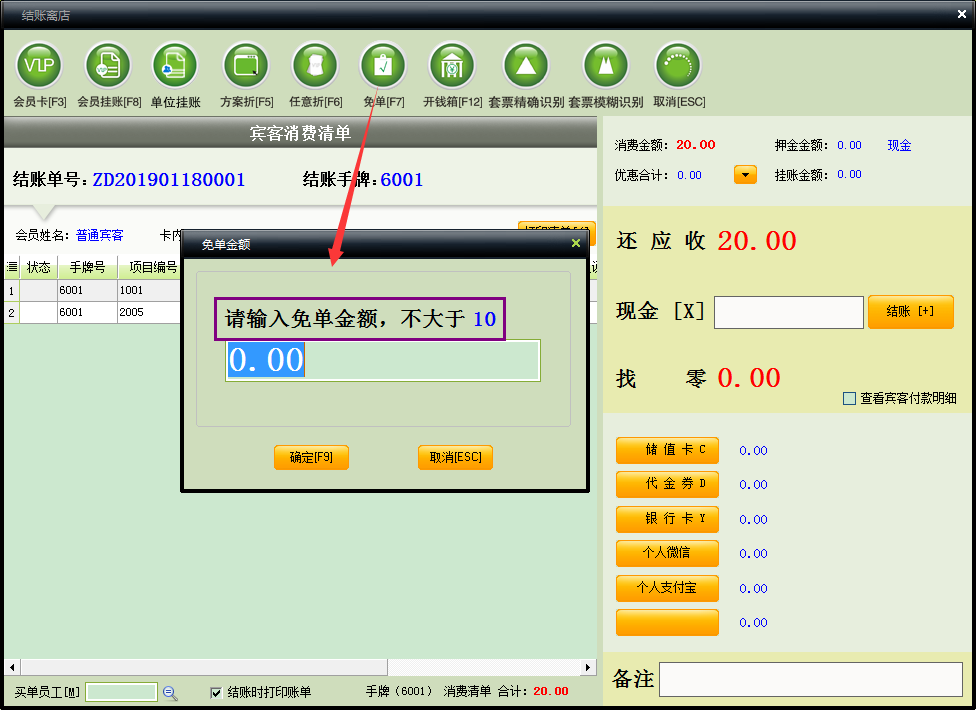Viewport: 976px width, 710px height.
Task: Toggle 结账时打印账单 checkbox
Action: [x=216, y=692]
